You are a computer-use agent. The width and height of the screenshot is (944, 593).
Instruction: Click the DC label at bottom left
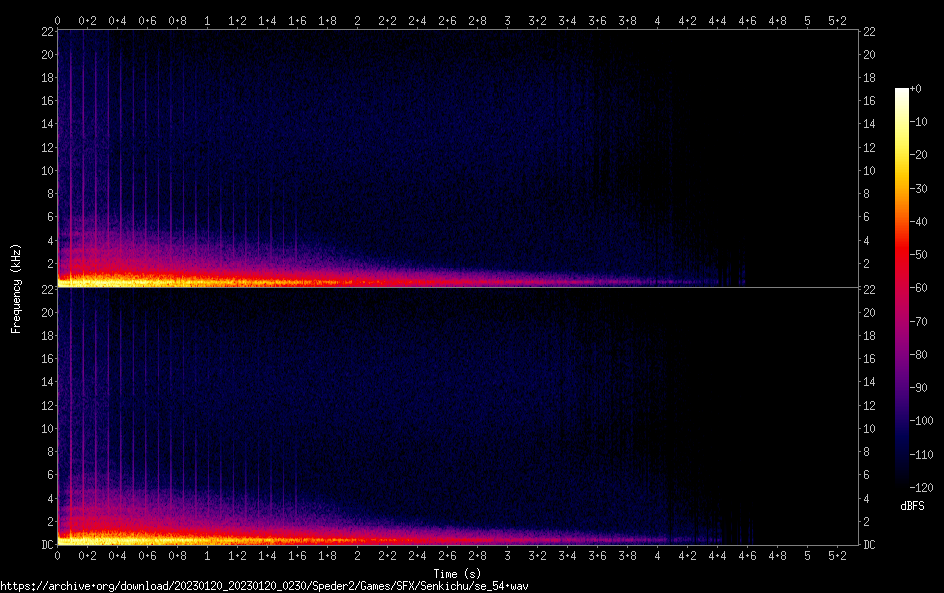(46, 545)
